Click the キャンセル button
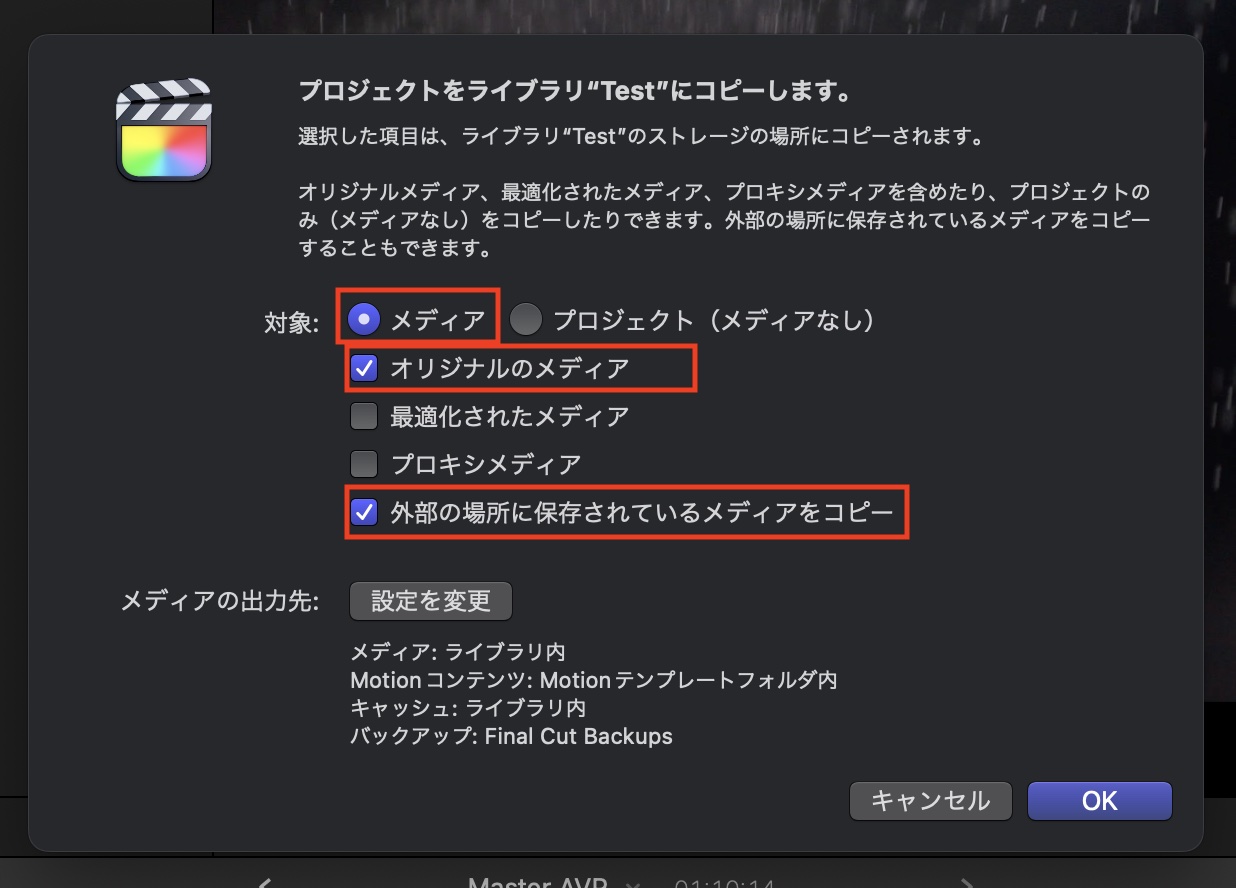The image size is (1236, 888). click(931, 801)
